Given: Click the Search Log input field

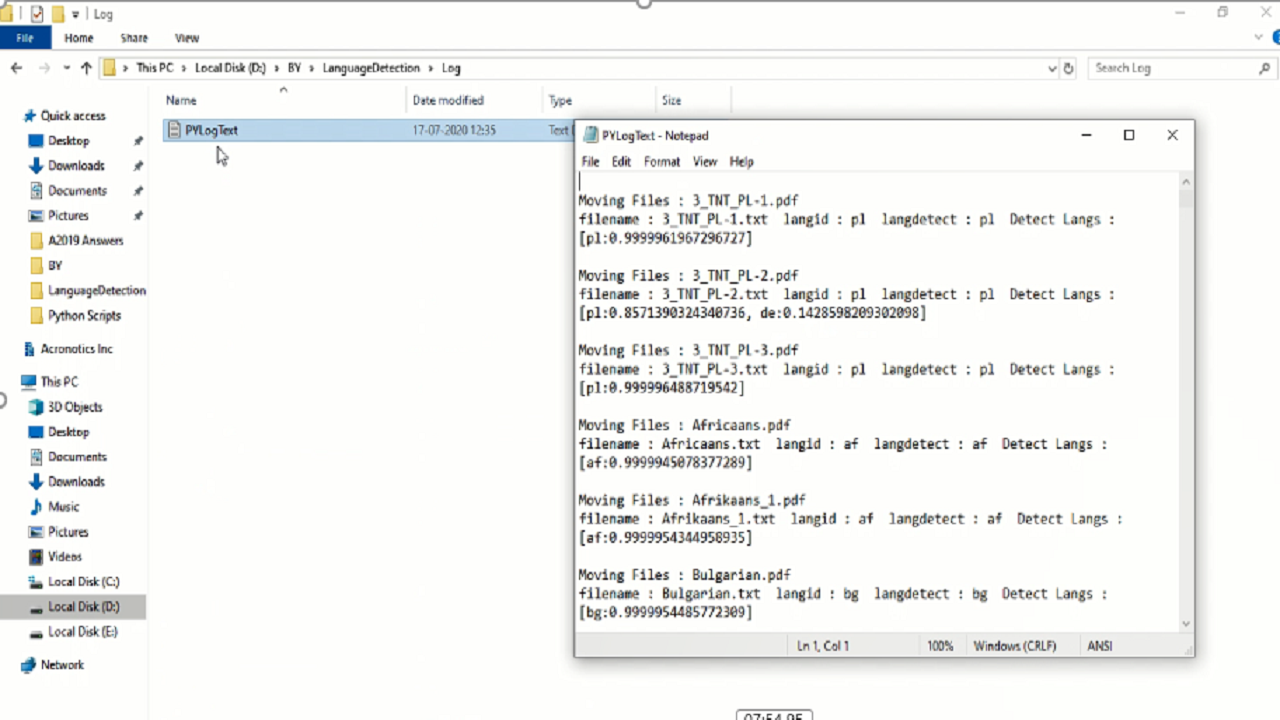Looking at the screenshot, I should [1170, 68].
